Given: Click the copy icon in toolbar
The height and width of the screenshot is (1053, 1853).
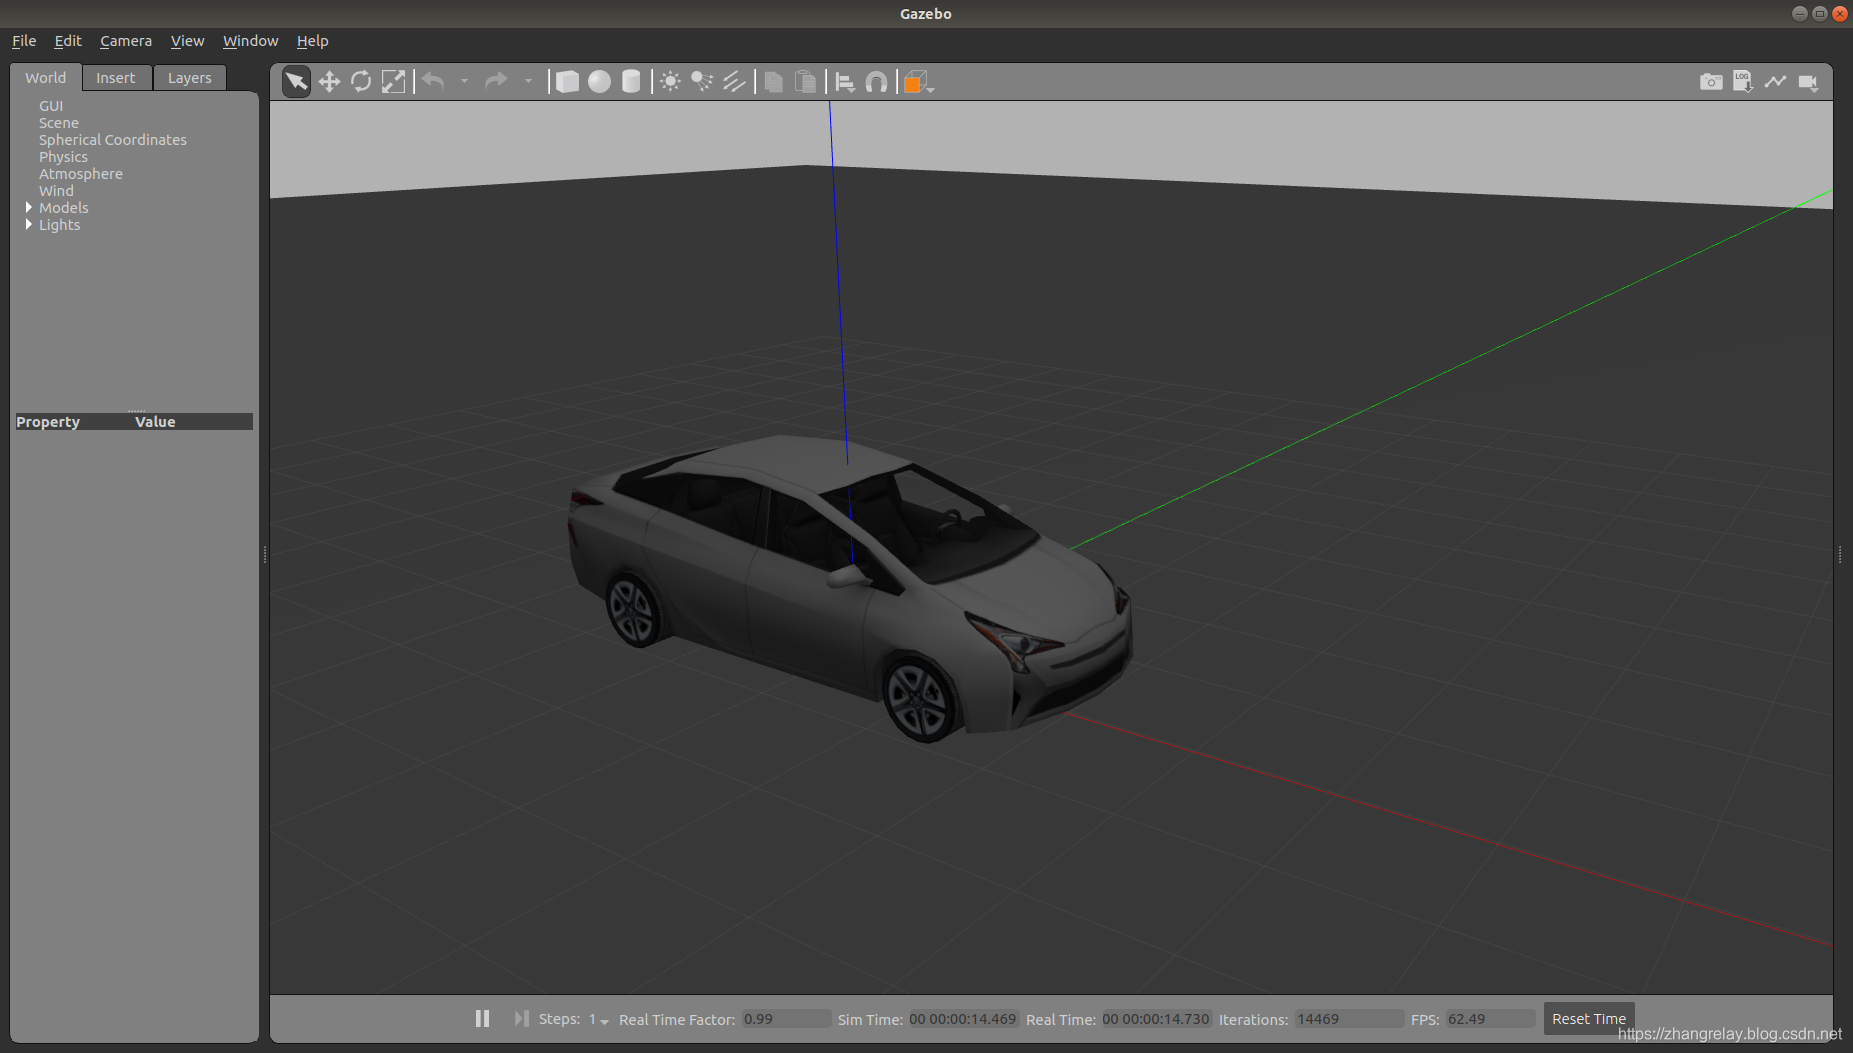Looking at the screenshot, I should [x=773, y=81].
